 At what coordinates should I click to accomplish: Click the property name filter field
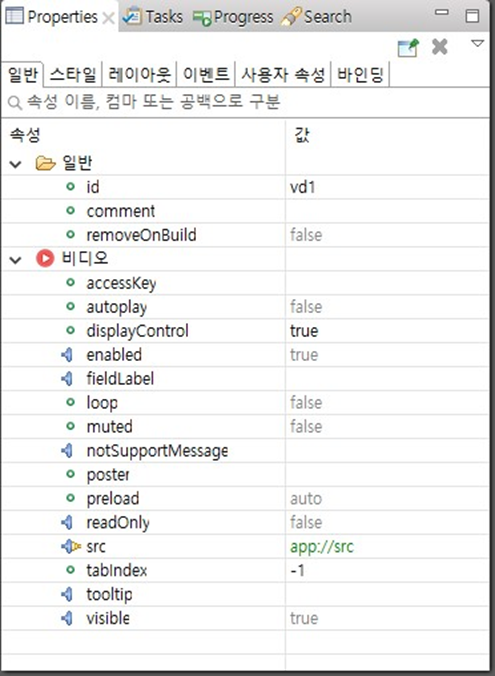(248, 103)
